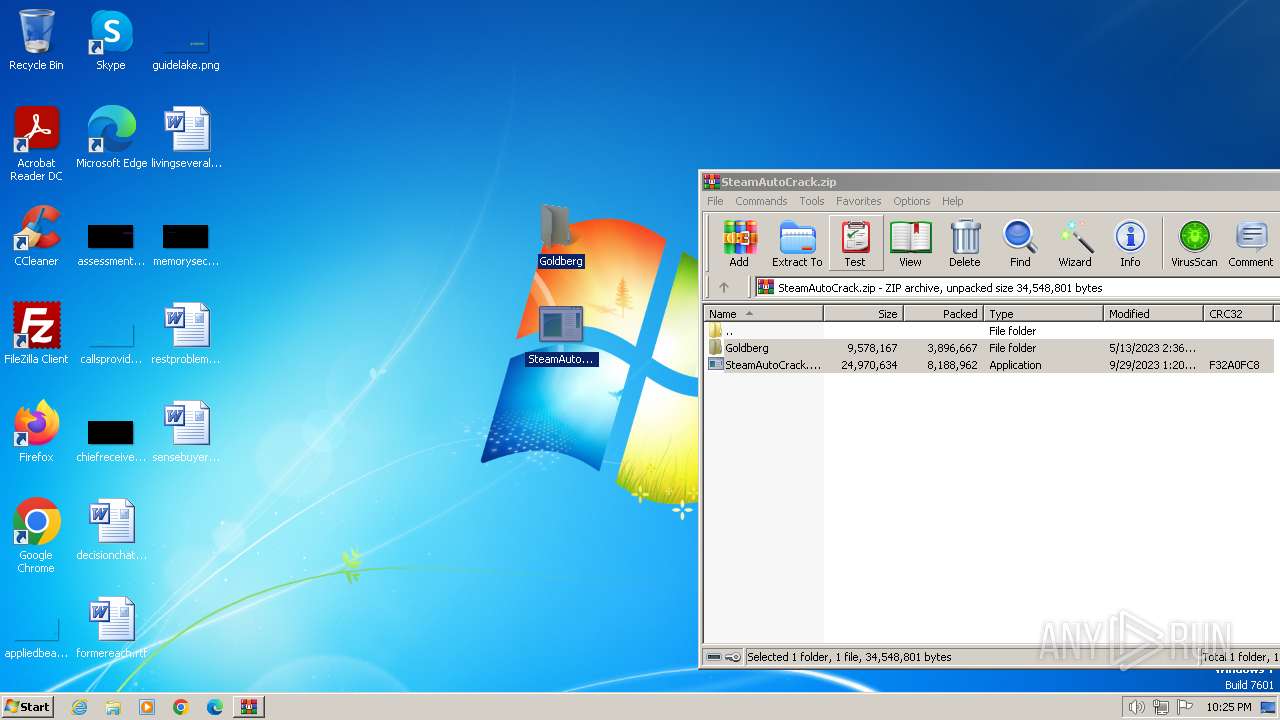Image resolution: width=1280 pixels, height=720 pixels.
Task: Open Windows Explorer taskbar icon
Action: pyautogui.click(x=113, y=707)
